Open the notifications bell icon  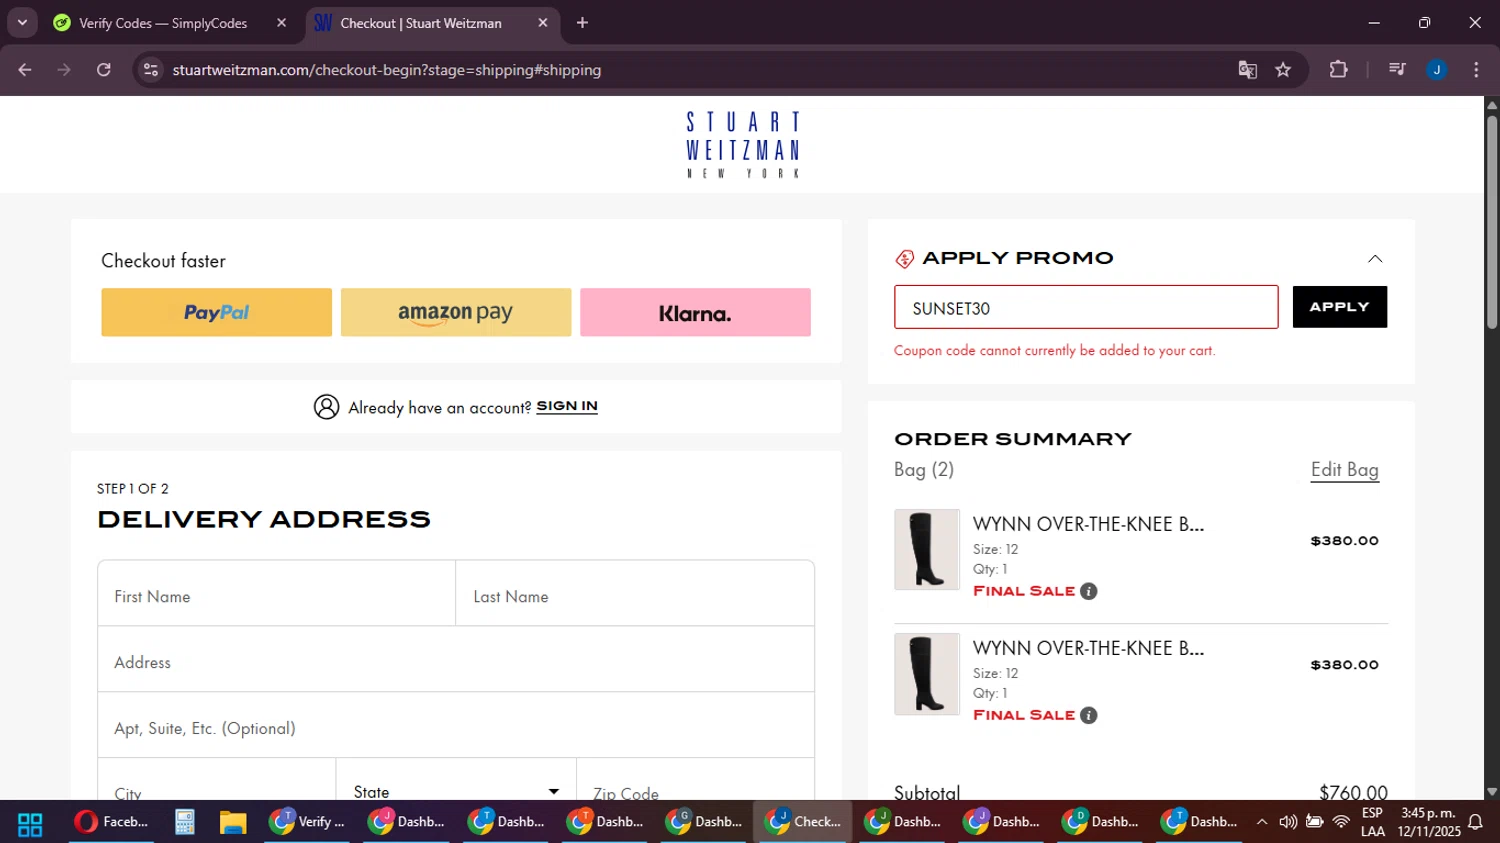pyautogui.click(x=1476, y=822)
